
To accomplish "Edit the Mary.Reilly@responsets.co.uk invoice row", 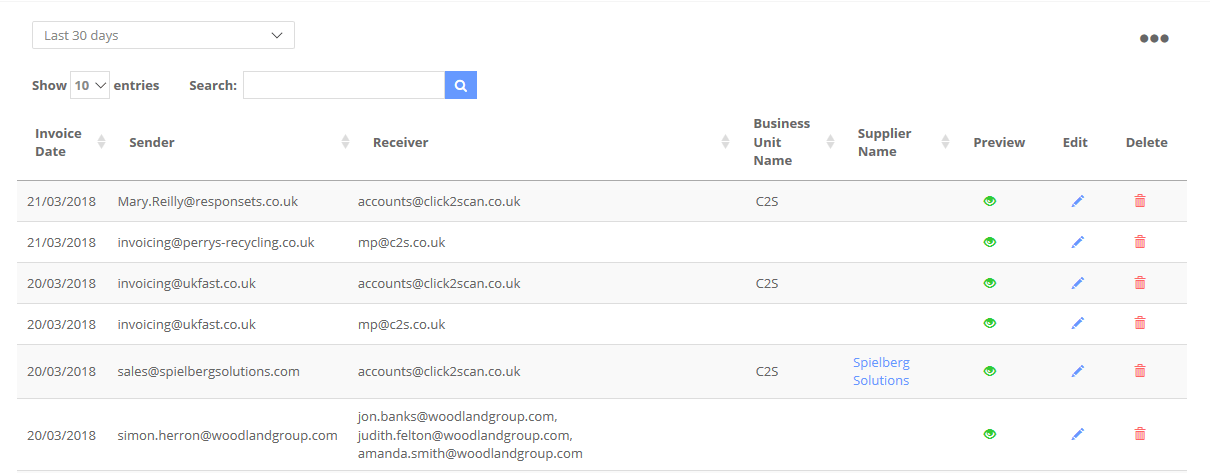I will (x=1077, y=201).
